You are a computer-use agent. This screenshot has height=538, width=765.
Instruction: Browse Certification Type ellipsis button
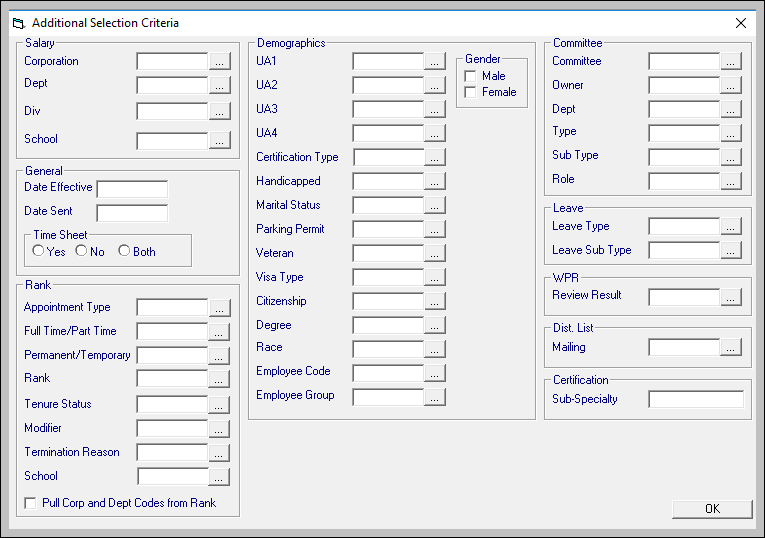tap(435, 157)
